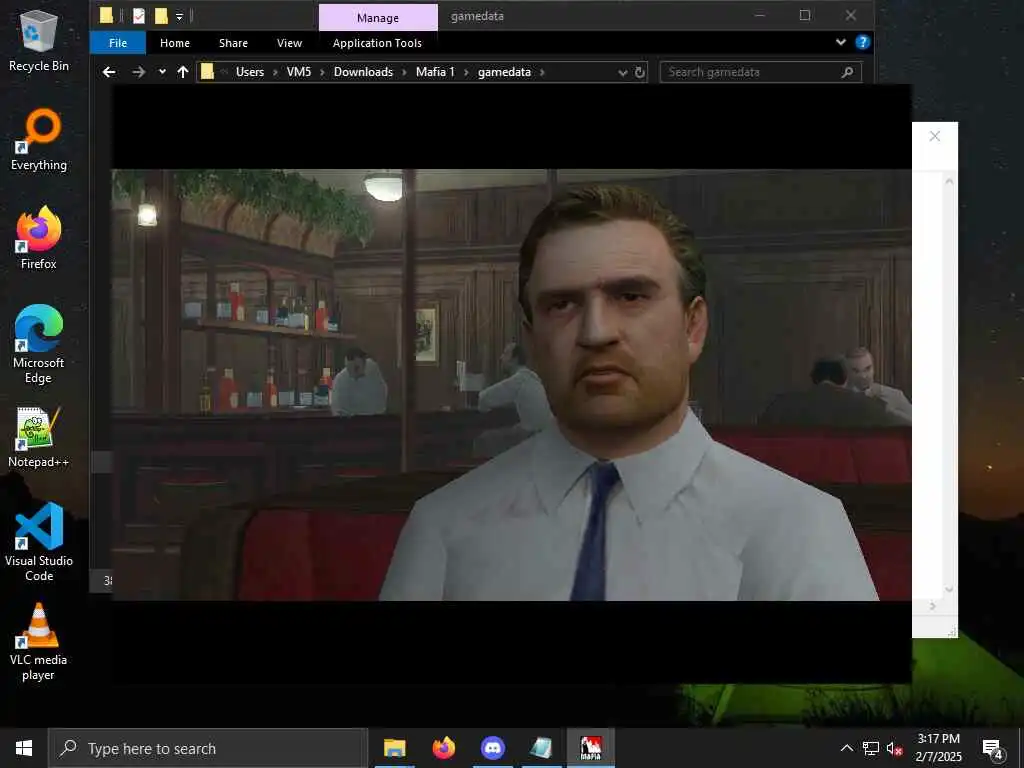This screenshot has width=1024, height=768.
Task: Refresh the gamedata folder view
Action: pyautogui.click(x=640, y=72)
